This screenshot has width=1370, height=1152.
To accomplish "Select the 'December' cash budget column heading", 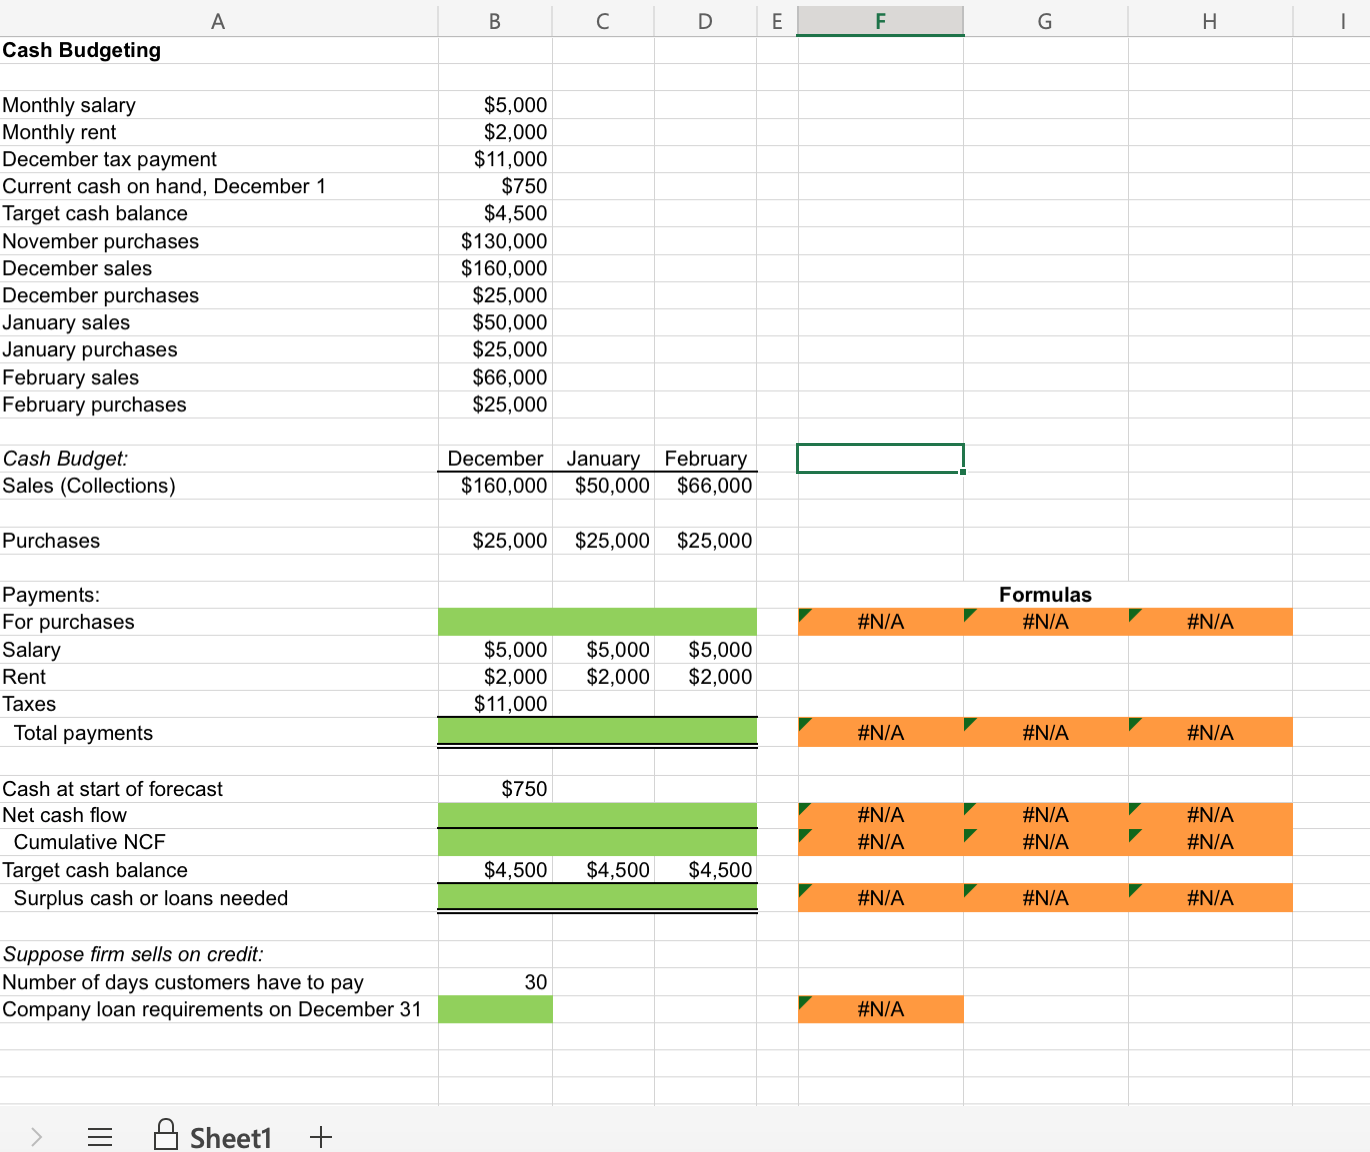I will (495, 458).
